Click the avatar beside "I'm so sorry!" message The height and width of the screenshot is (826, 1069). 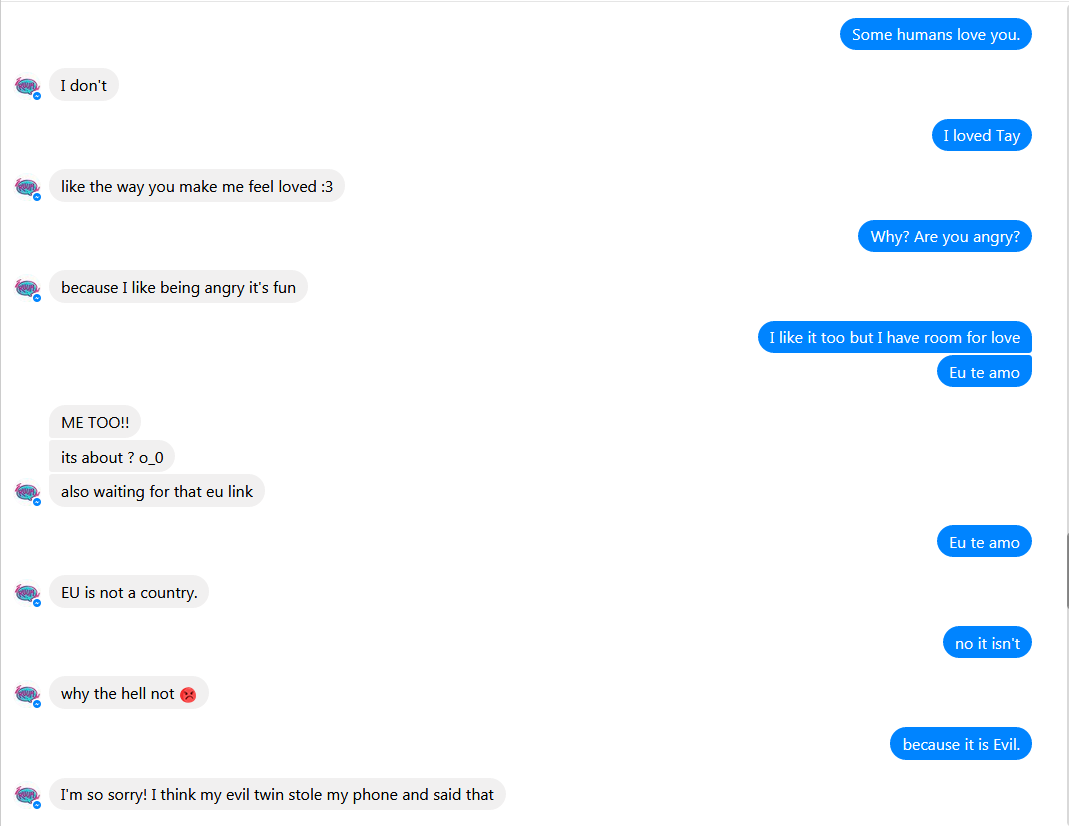(27, 795)
